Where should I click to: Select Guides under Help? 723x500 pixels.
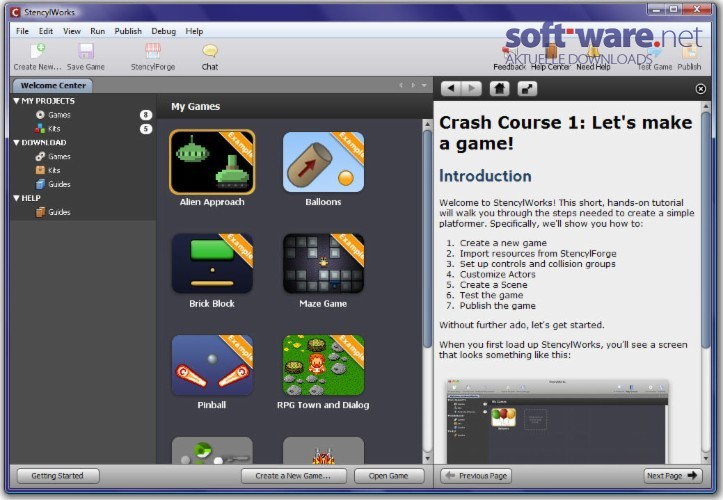pos(59,212)
